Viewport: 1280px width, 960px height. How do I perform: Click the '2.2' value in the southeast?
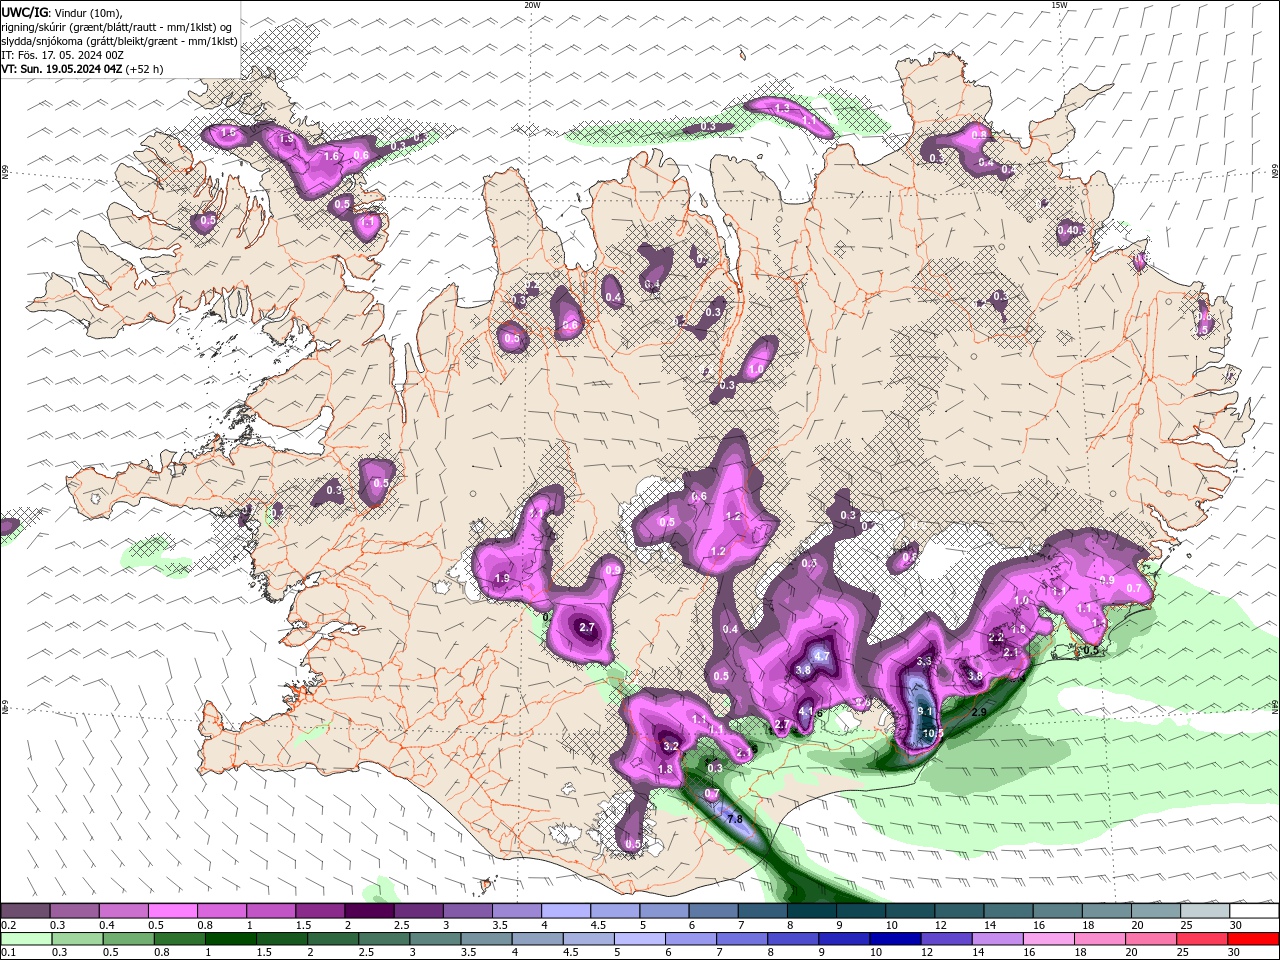[996, 637]
